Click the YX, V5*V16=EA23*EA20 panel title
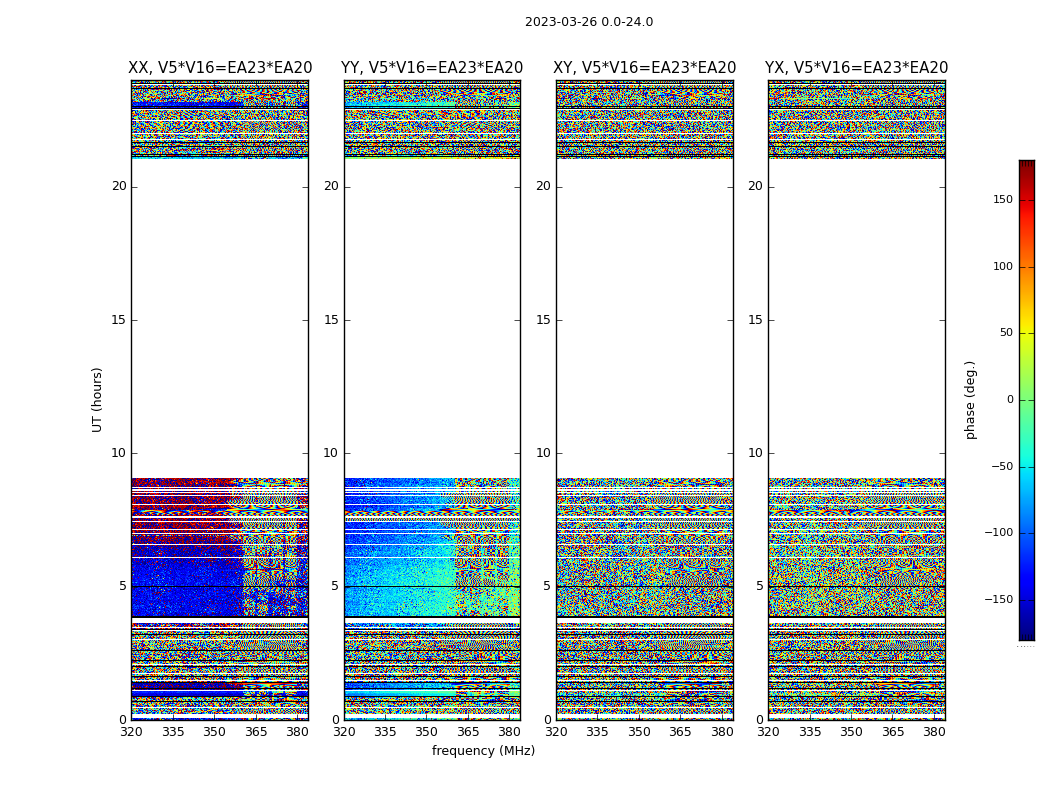 pos(856,68)
